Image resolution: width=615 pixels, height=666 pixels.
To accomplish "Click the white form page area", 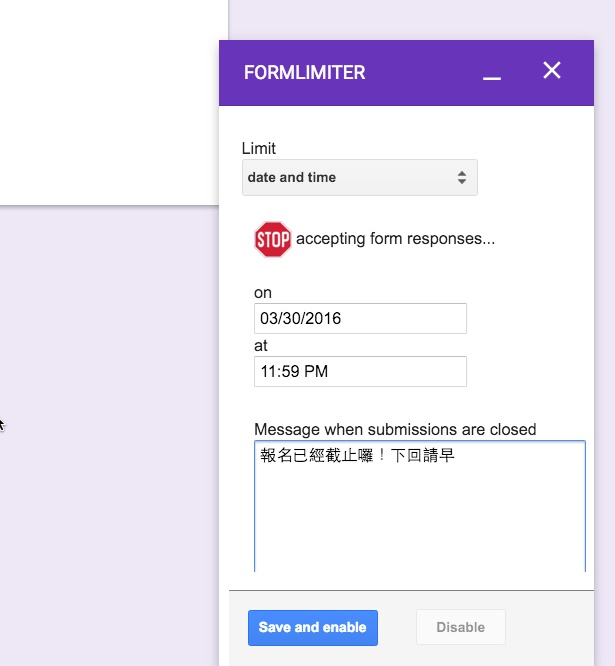I will coord(110,100).
